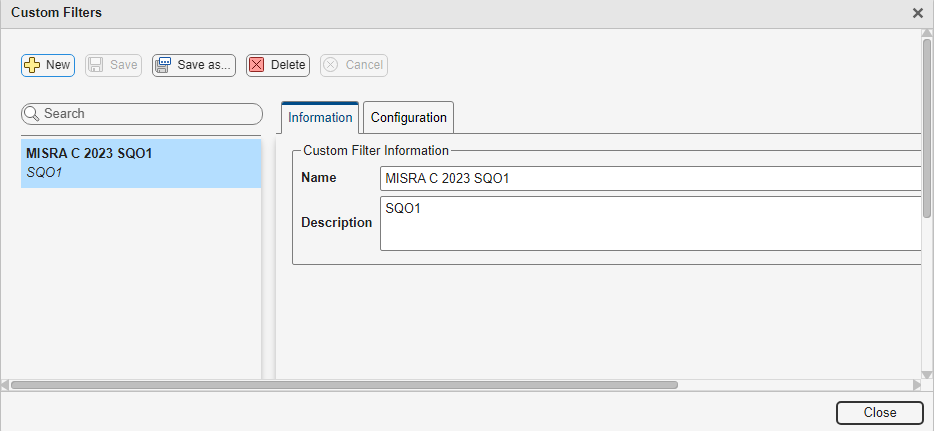The image size is (934, 431).
Task: Click the Name field label
Action: 319,177
